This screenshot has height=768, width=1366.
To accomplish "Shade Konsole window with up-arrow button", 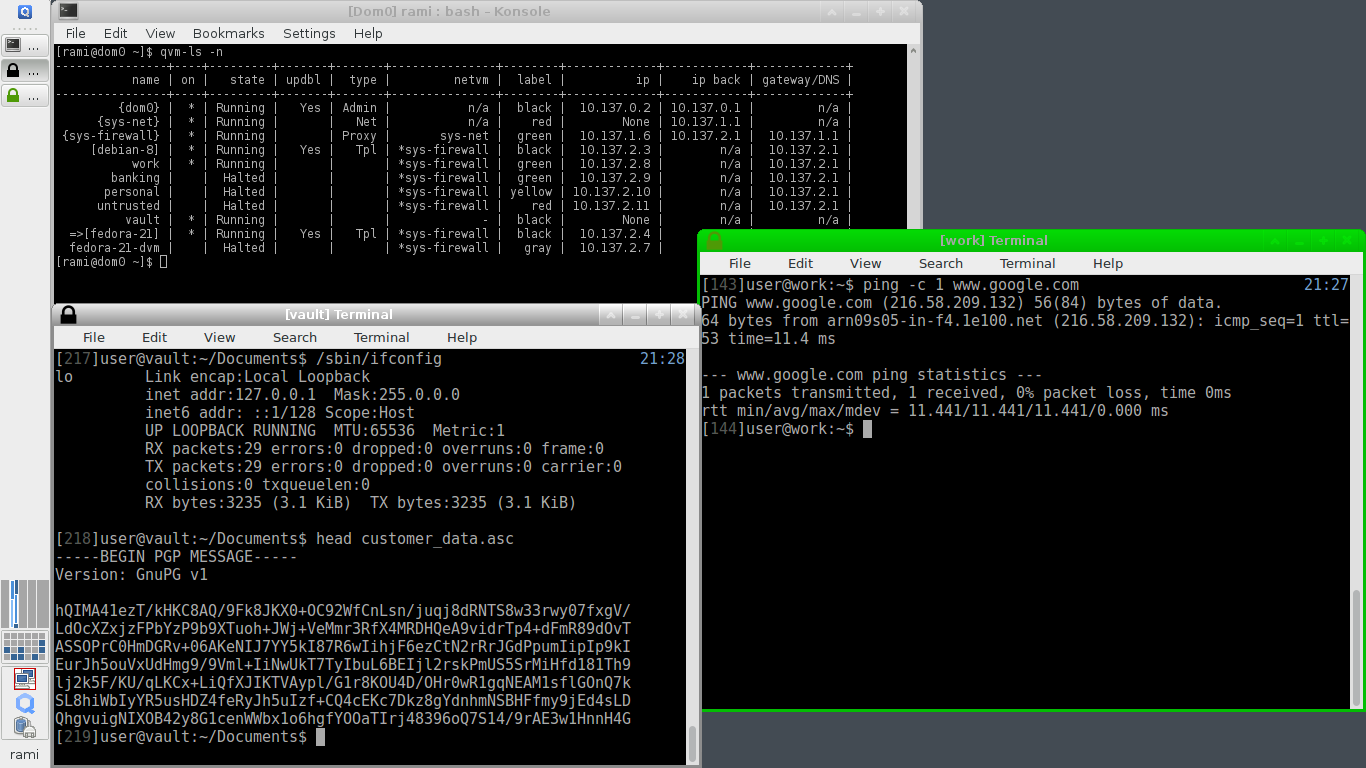I will click(831, 11).
